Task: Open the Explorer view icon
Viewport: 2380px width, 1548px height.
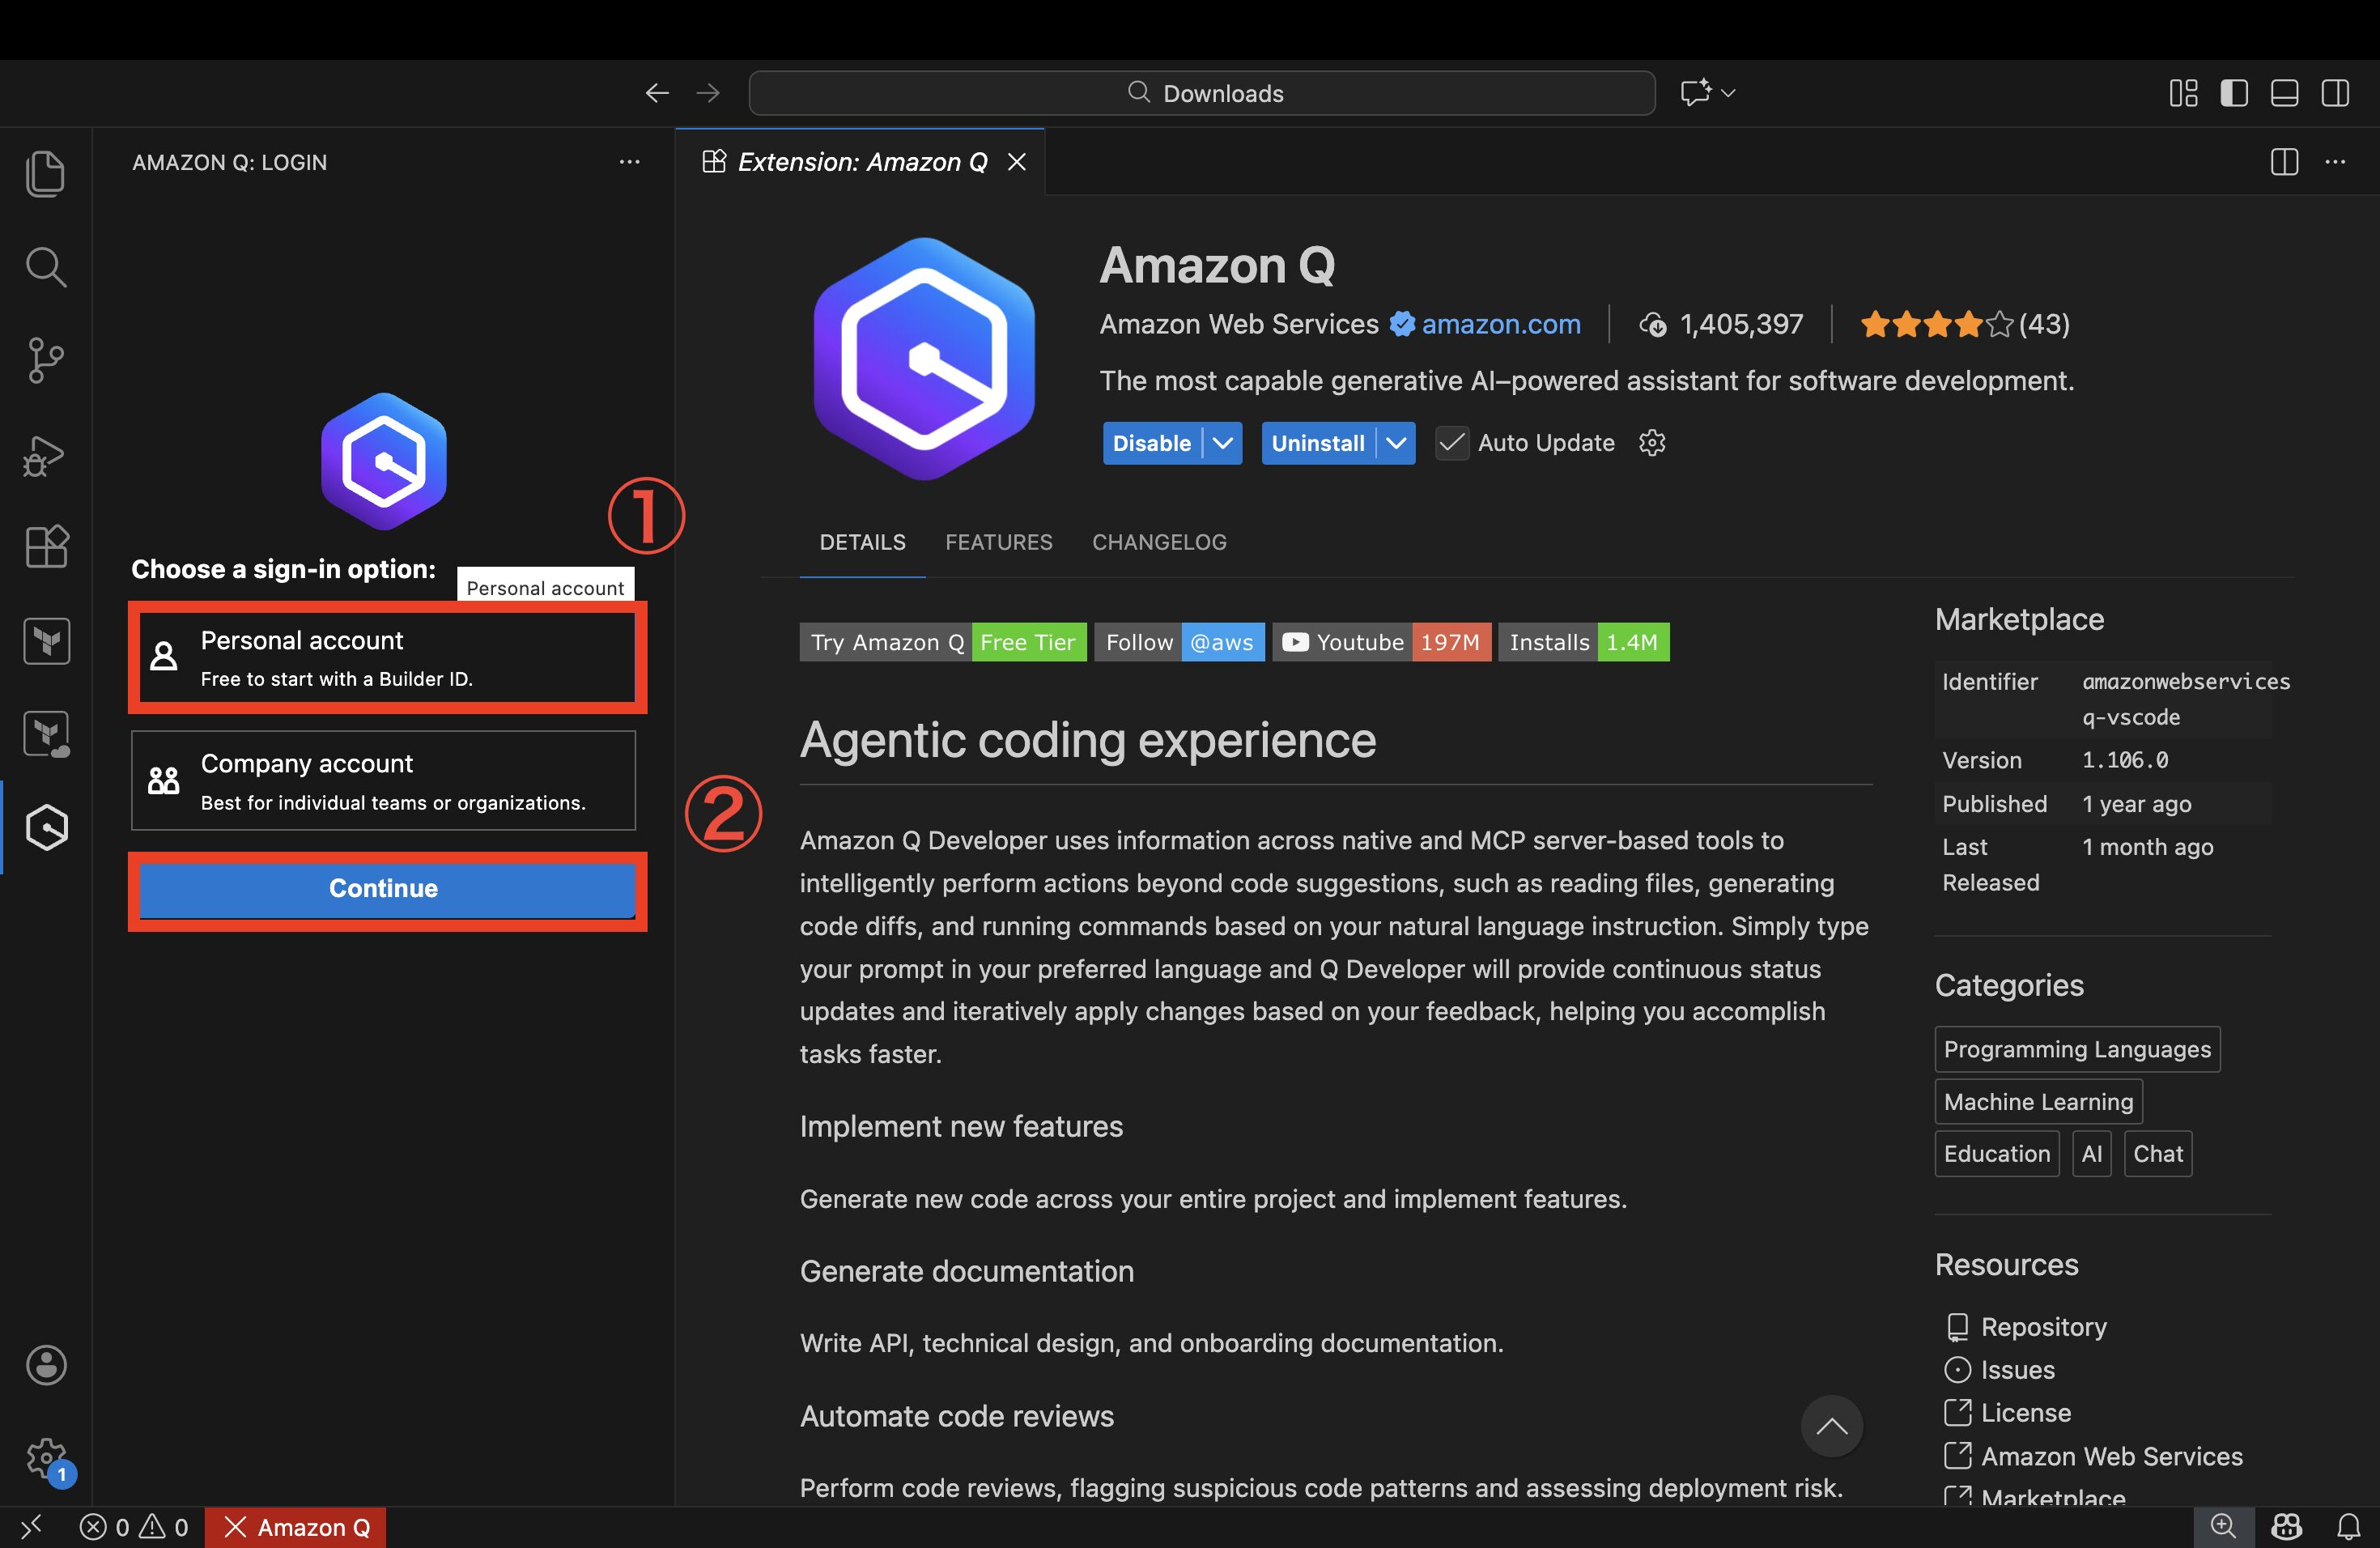Action: click(46, 174)
